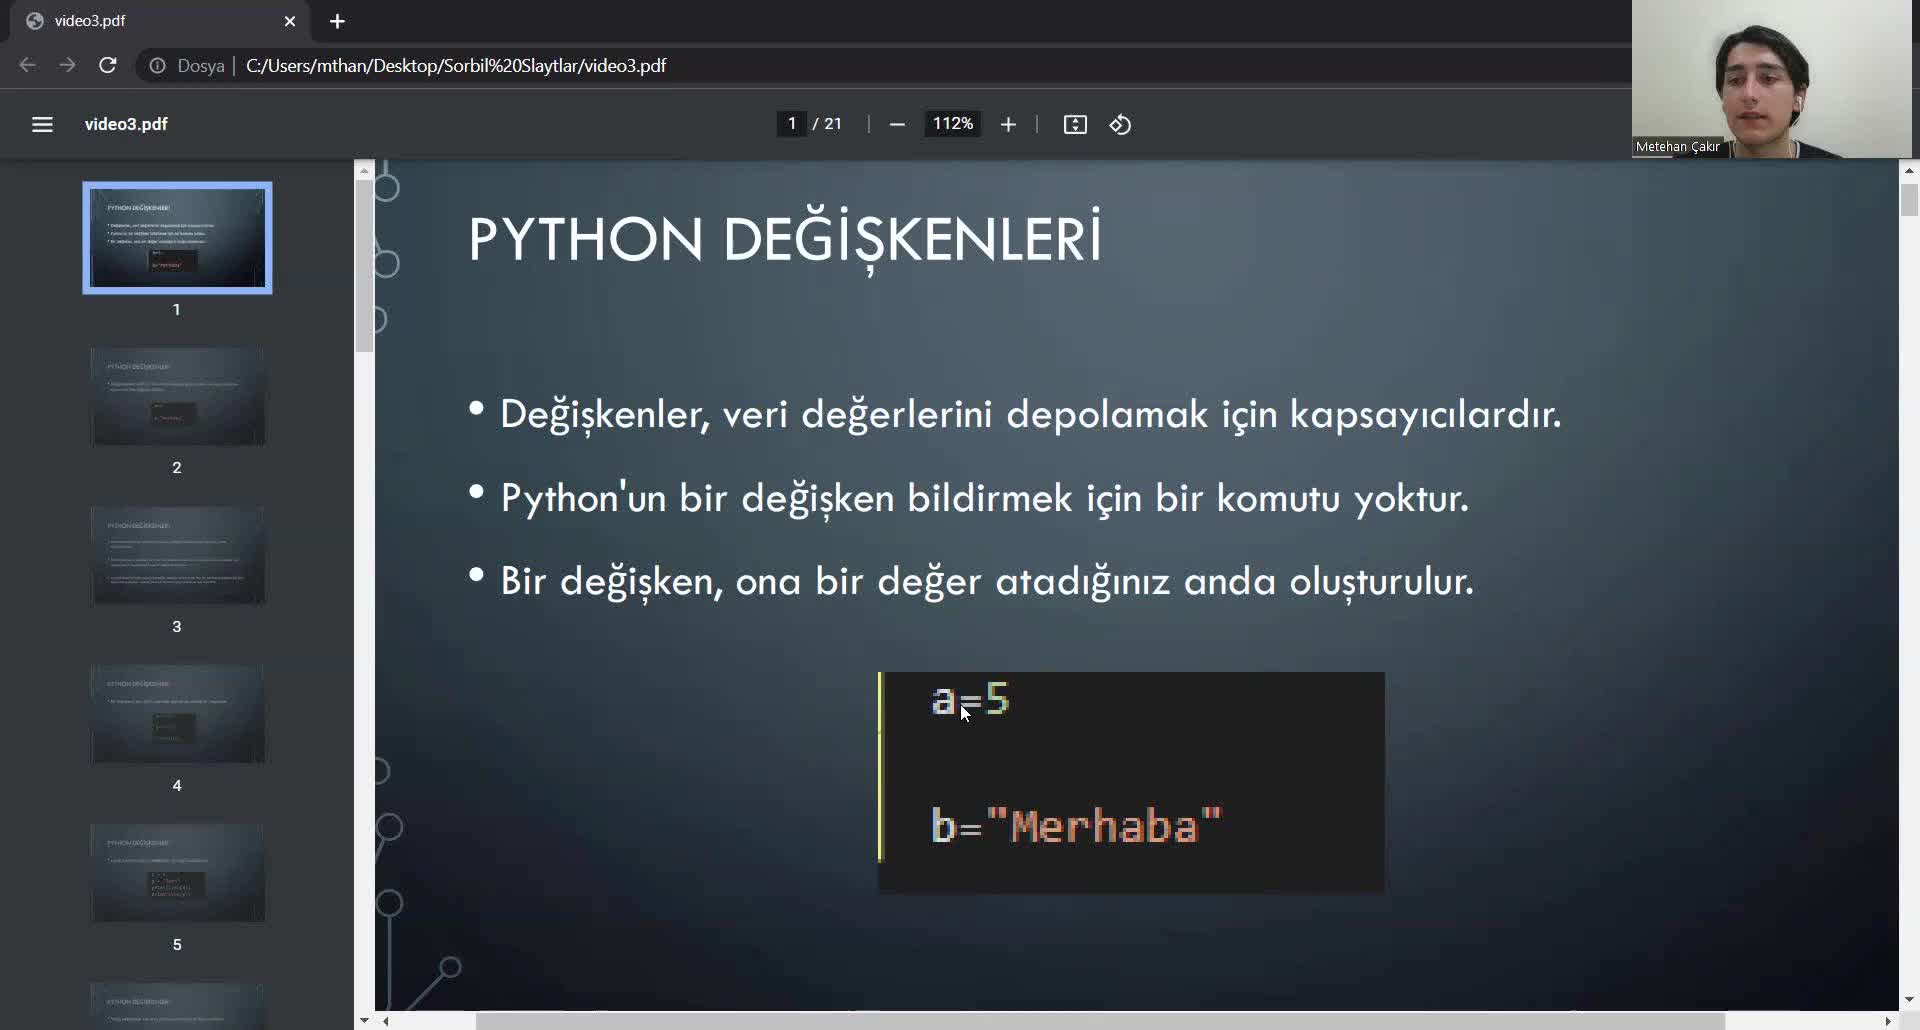Click the PYTHON DEĞİŞKENLERİ slide title

click(785, 240)
